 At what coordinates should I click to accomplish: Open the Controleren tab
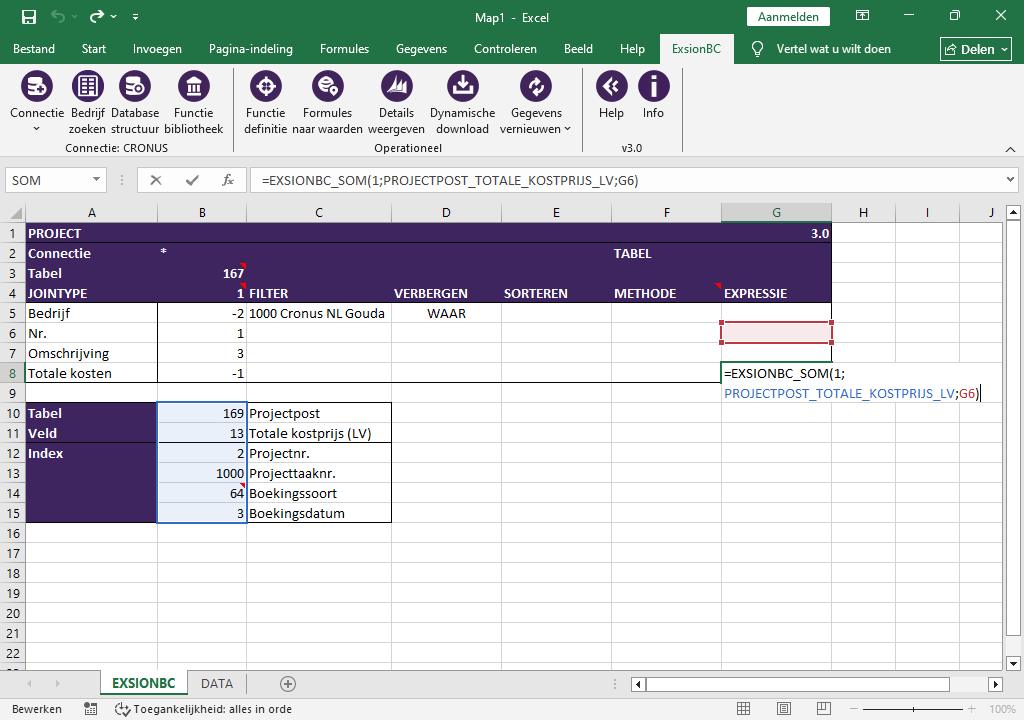[505, 49]
